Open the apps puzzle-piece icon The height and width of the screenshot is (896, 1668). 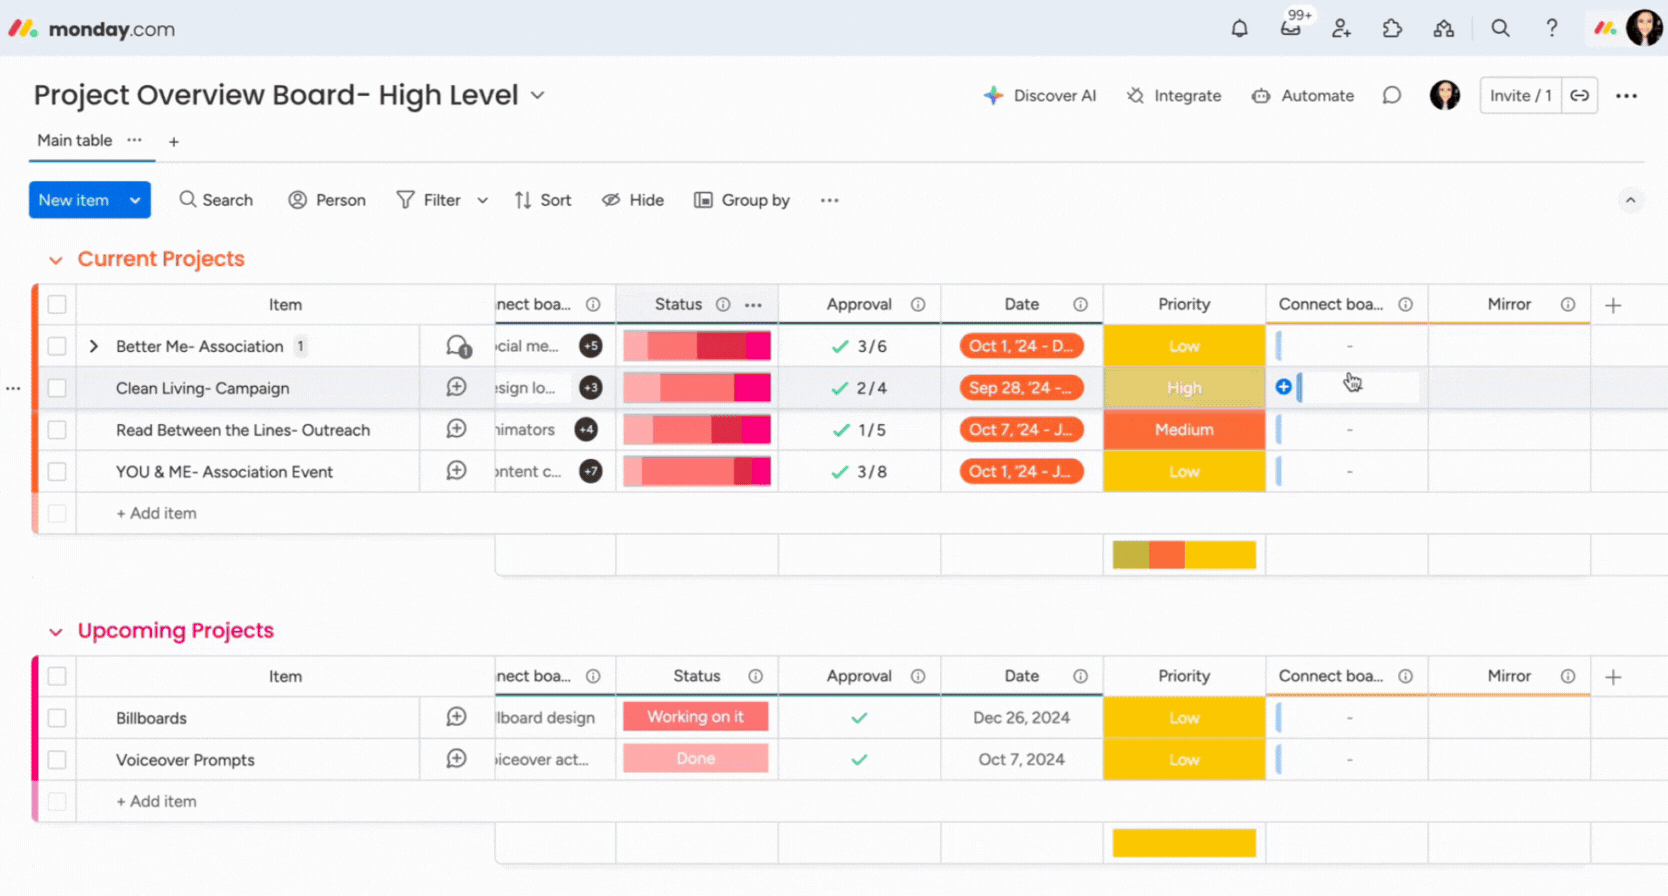(x=1392, y=29)
